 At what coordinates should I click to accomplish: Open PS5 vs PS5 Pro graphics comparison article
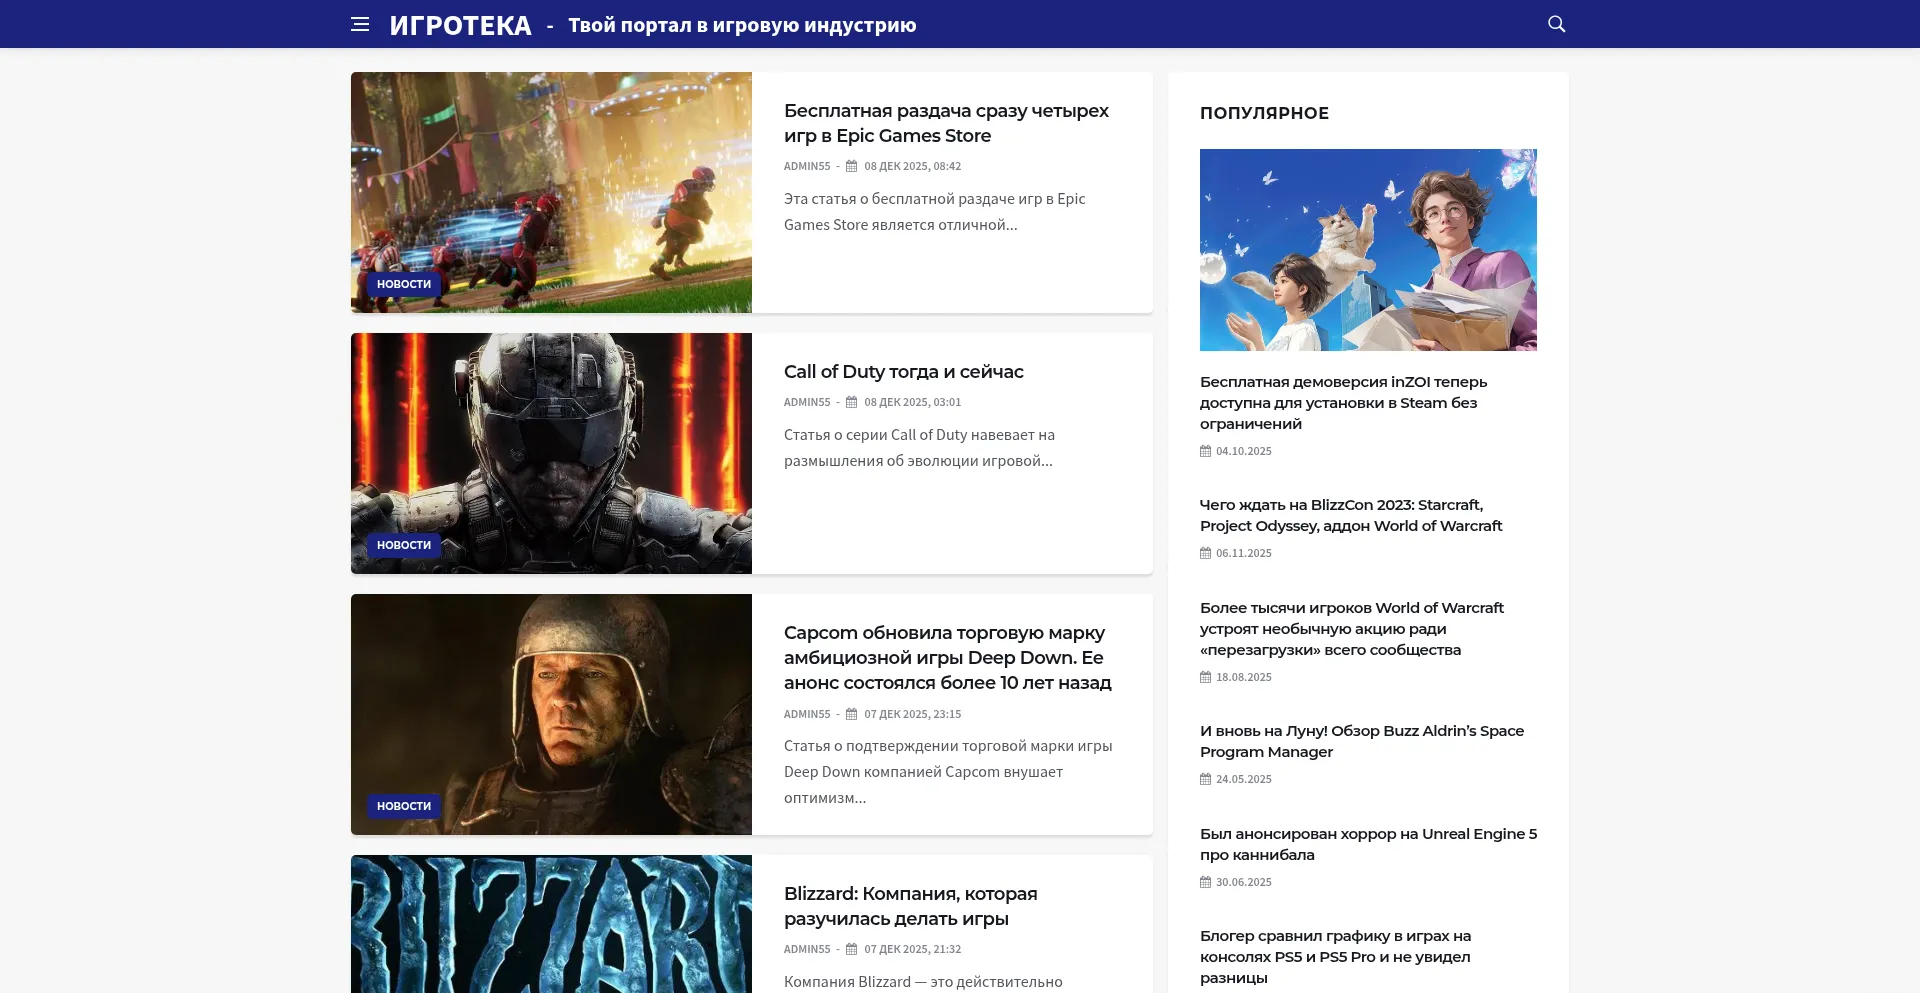(x=1335, y=957)
